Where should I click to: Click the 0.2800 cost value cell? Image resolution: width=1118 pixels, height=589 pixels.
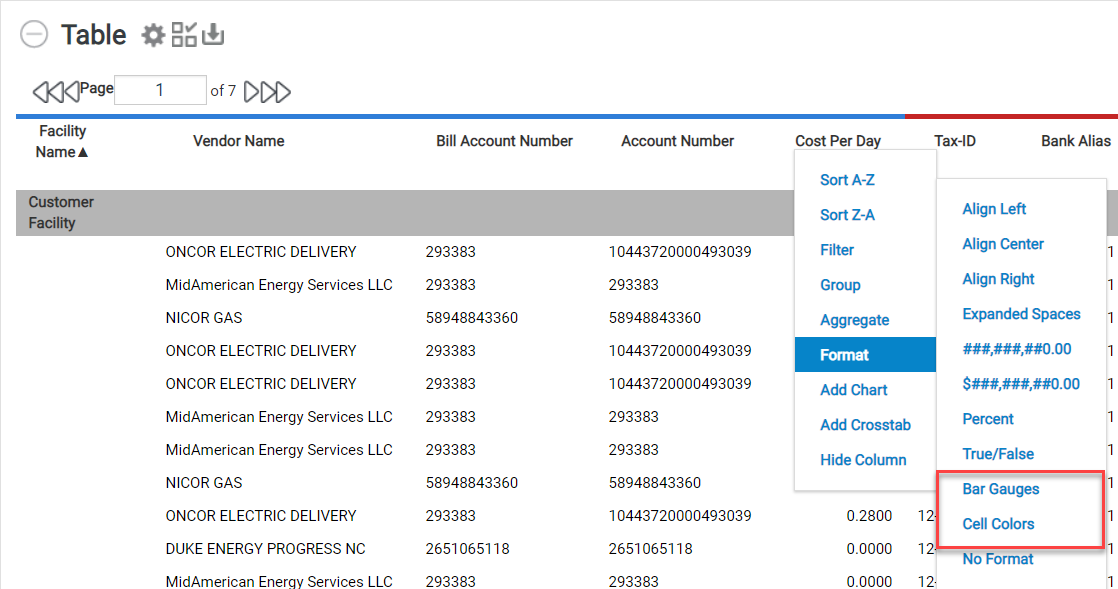[869, 516]
